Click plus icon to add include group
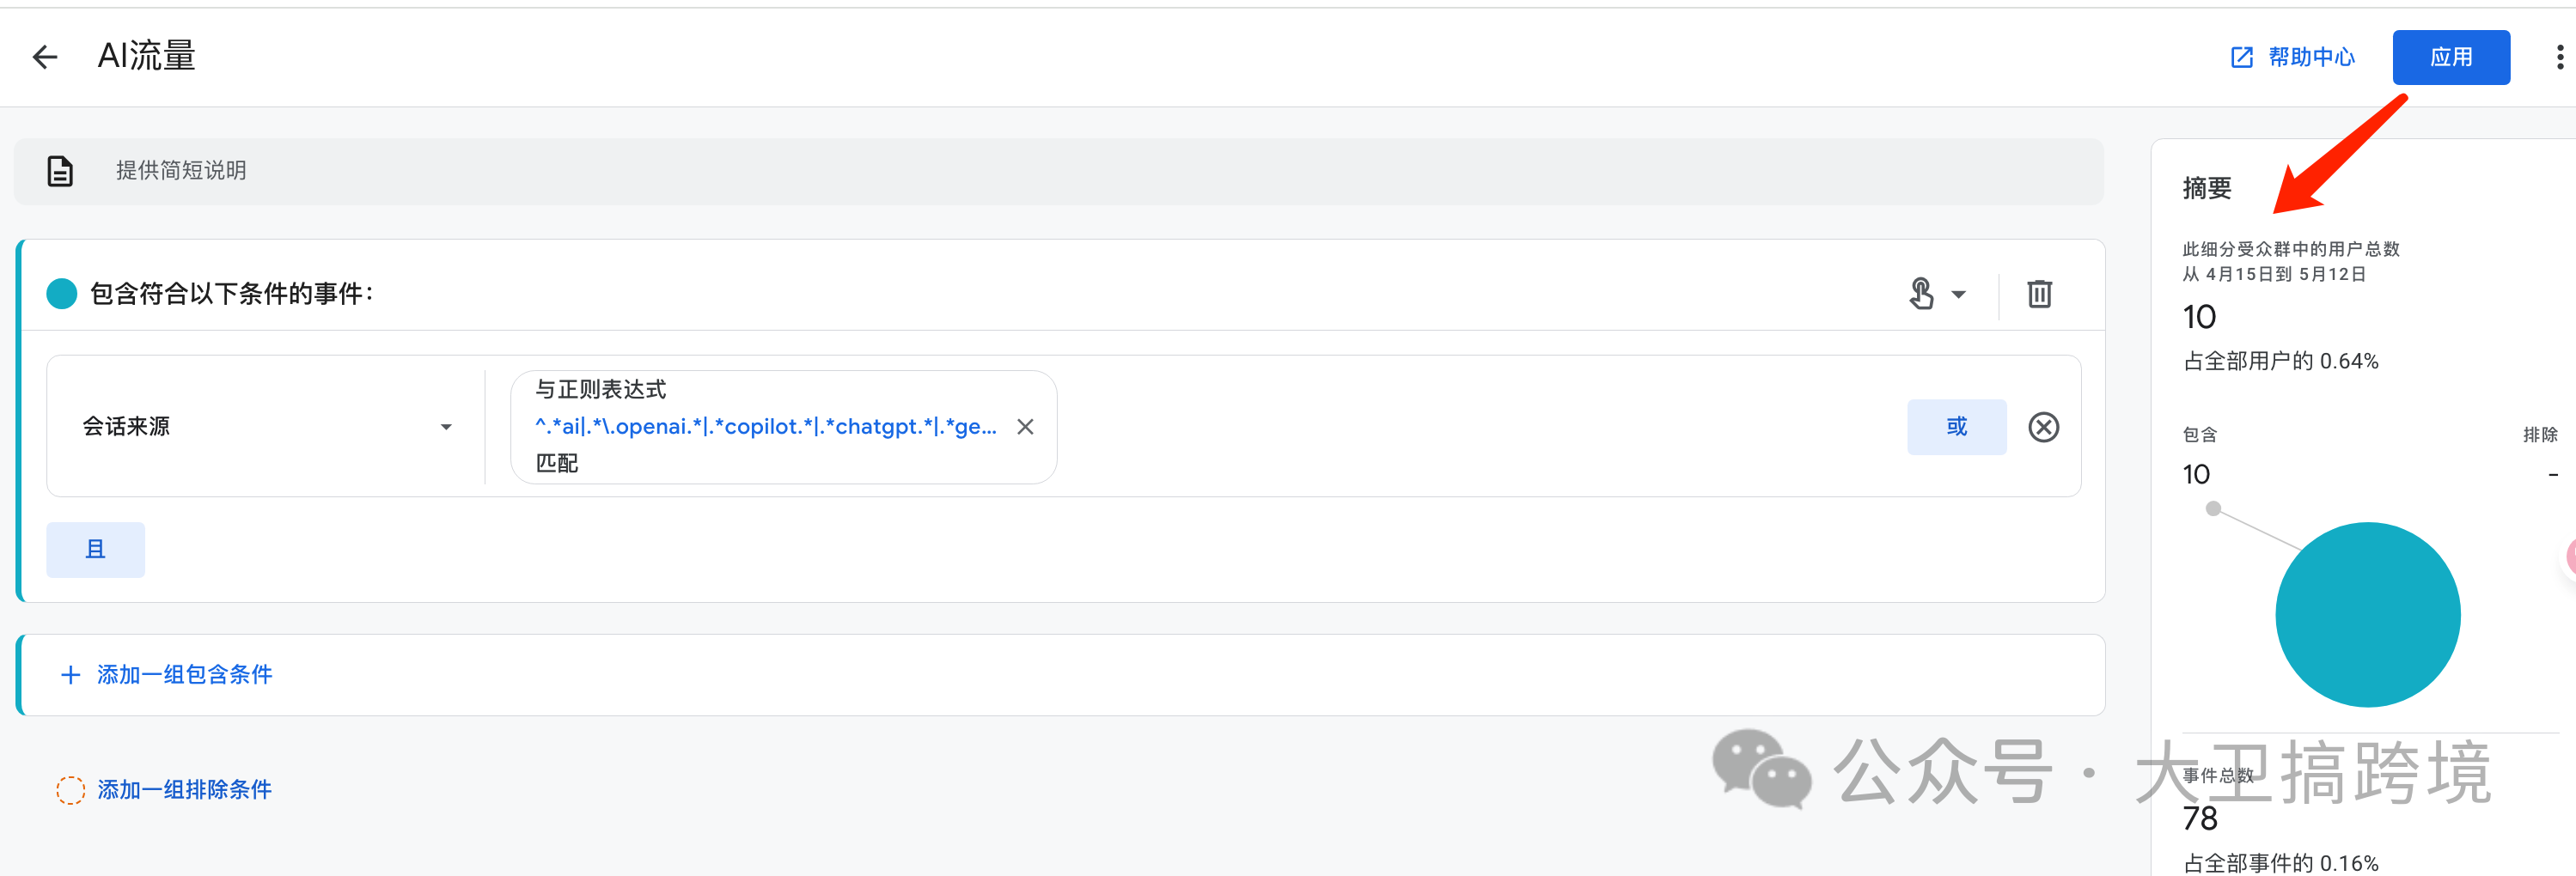 70,675
